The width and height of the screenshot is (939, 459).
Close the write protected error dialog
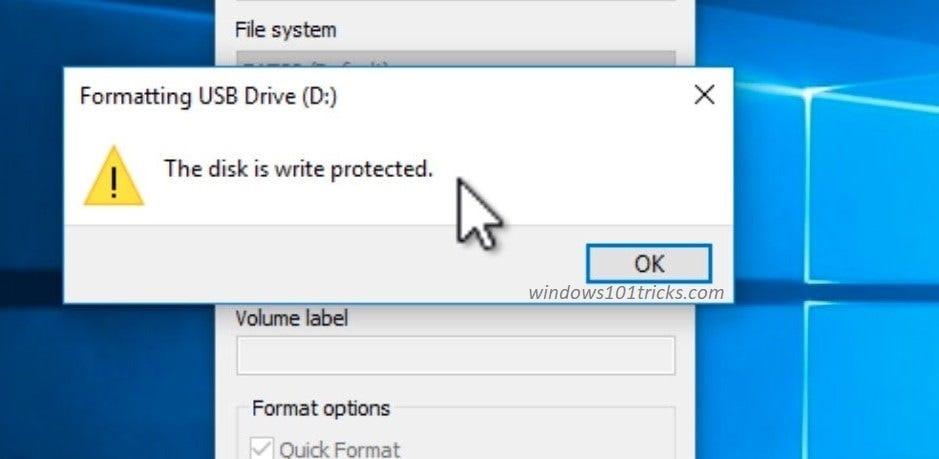704,96
